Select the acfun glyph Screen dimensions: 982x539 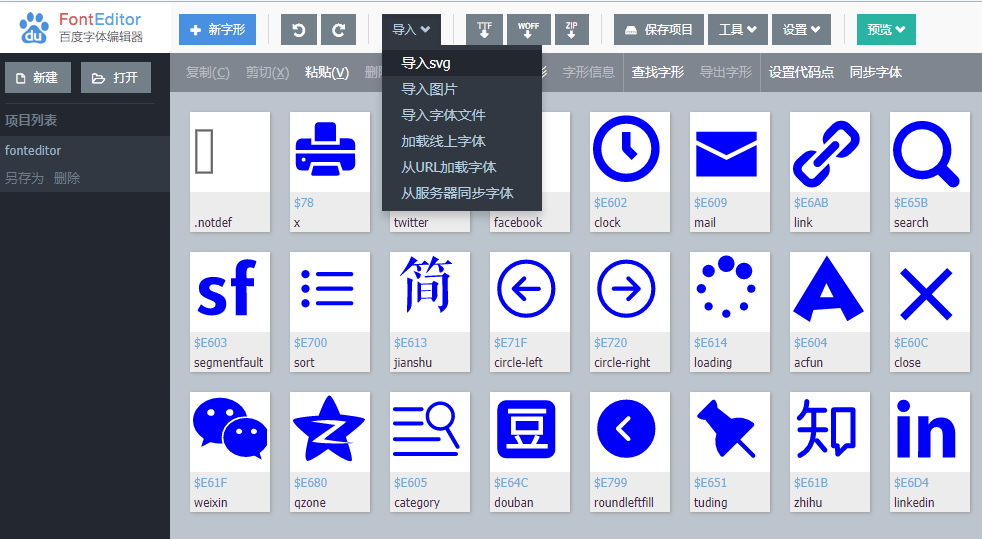830,312
